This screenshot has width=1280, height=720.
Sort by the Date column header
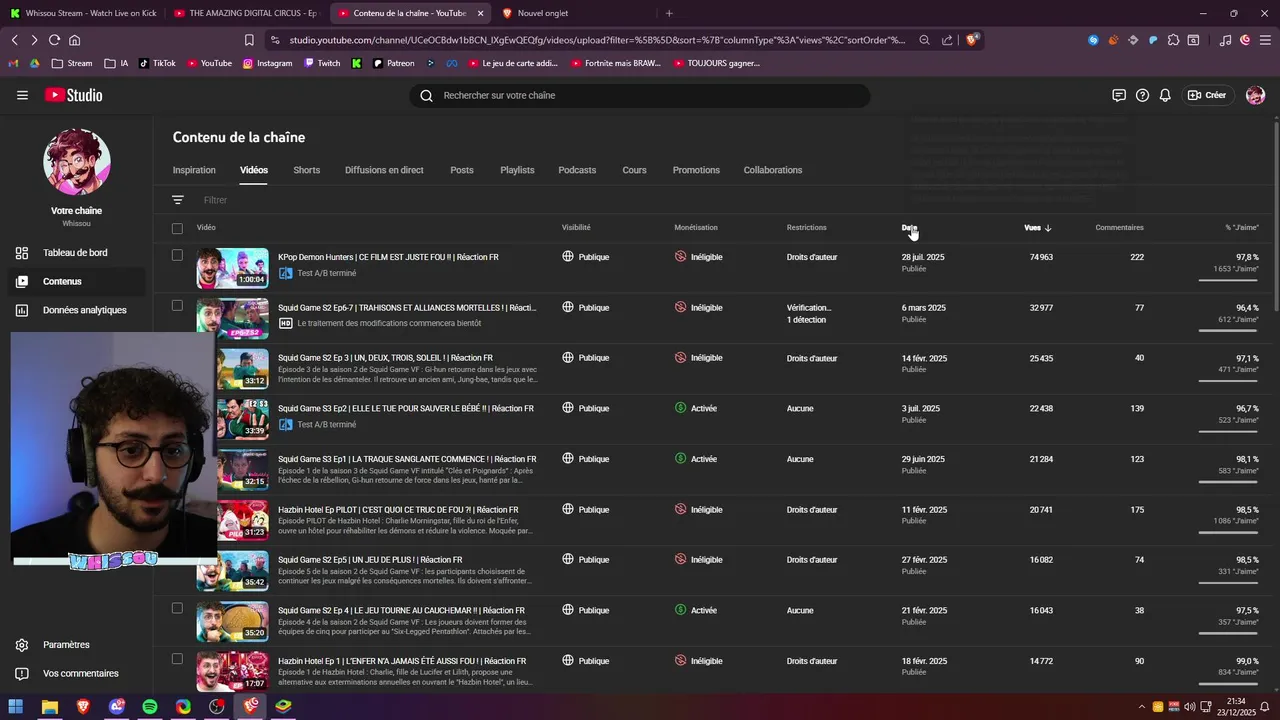tap(909, 228)
